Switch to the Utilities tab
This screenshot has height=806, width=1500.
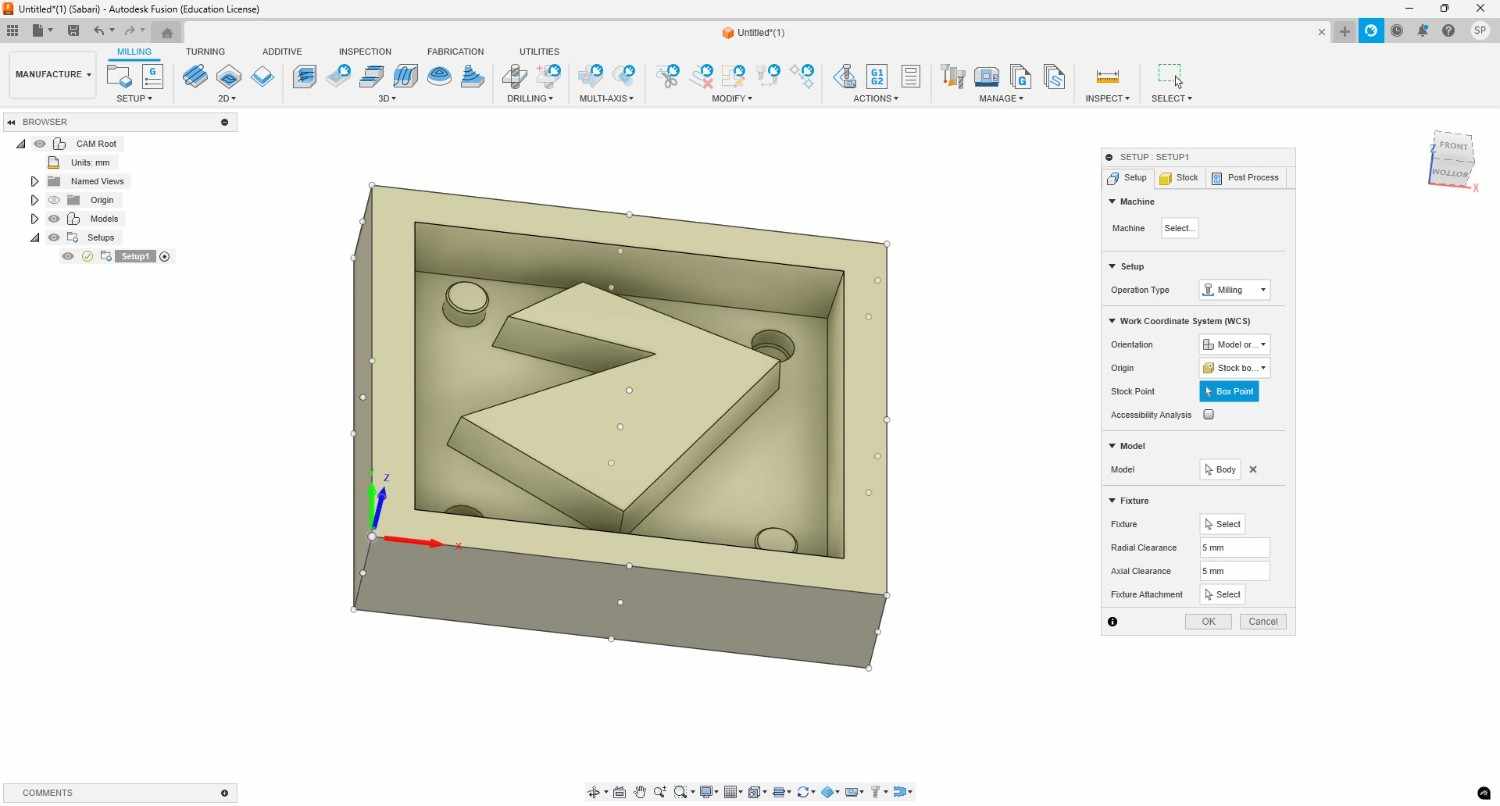[539, 52]
